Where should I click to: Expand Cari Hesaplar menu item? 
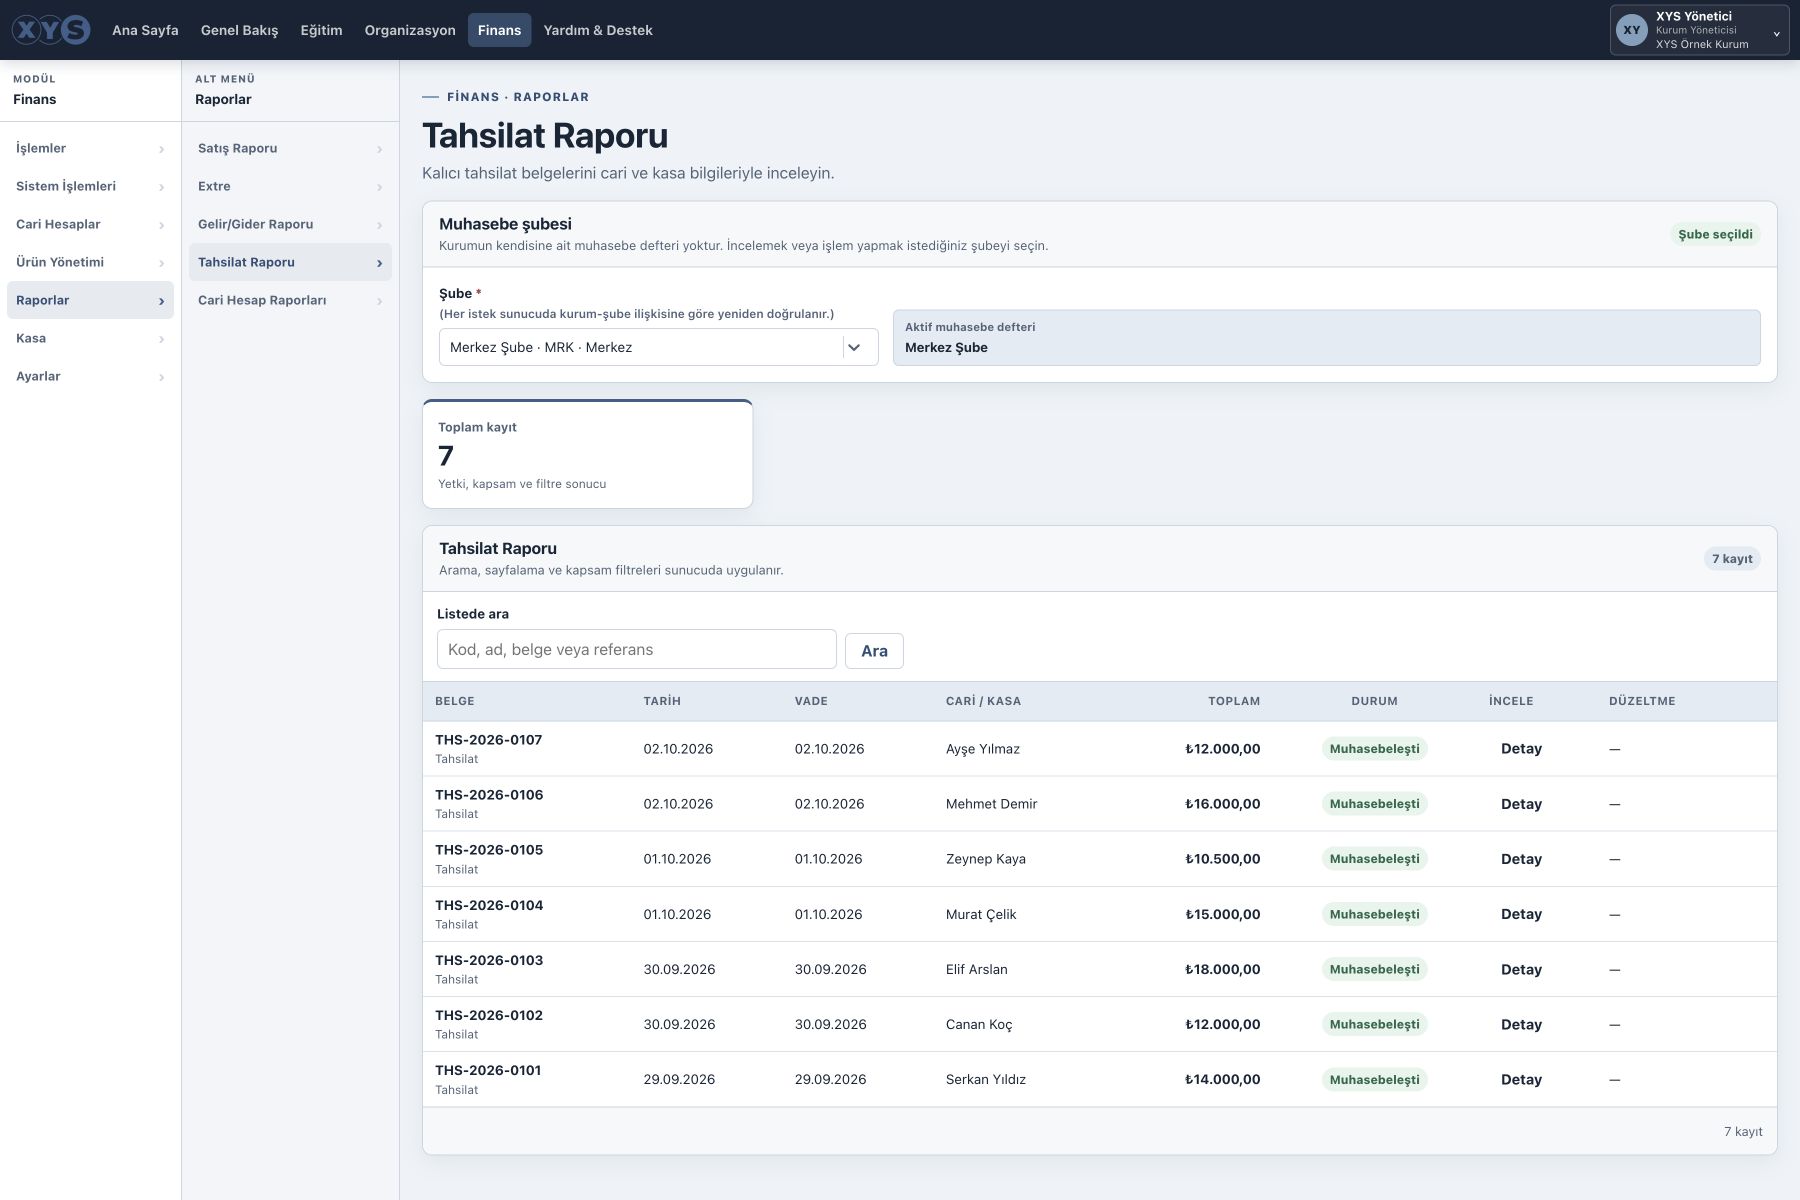[x=90, y=224]
